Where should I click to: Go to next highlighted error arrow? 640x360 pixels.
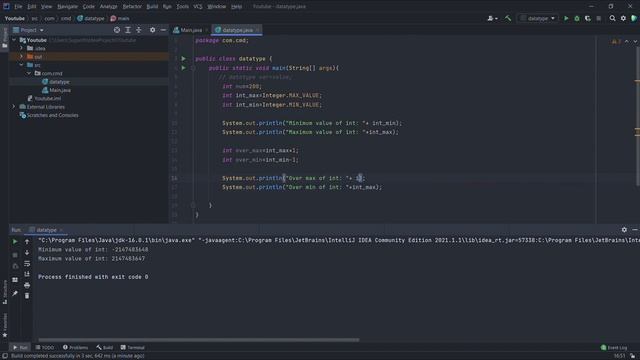click(x=635, y=42)
